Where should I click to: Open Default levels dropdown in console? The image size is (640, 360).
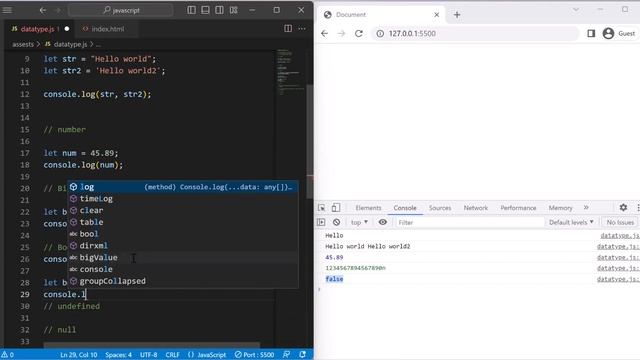571,222
